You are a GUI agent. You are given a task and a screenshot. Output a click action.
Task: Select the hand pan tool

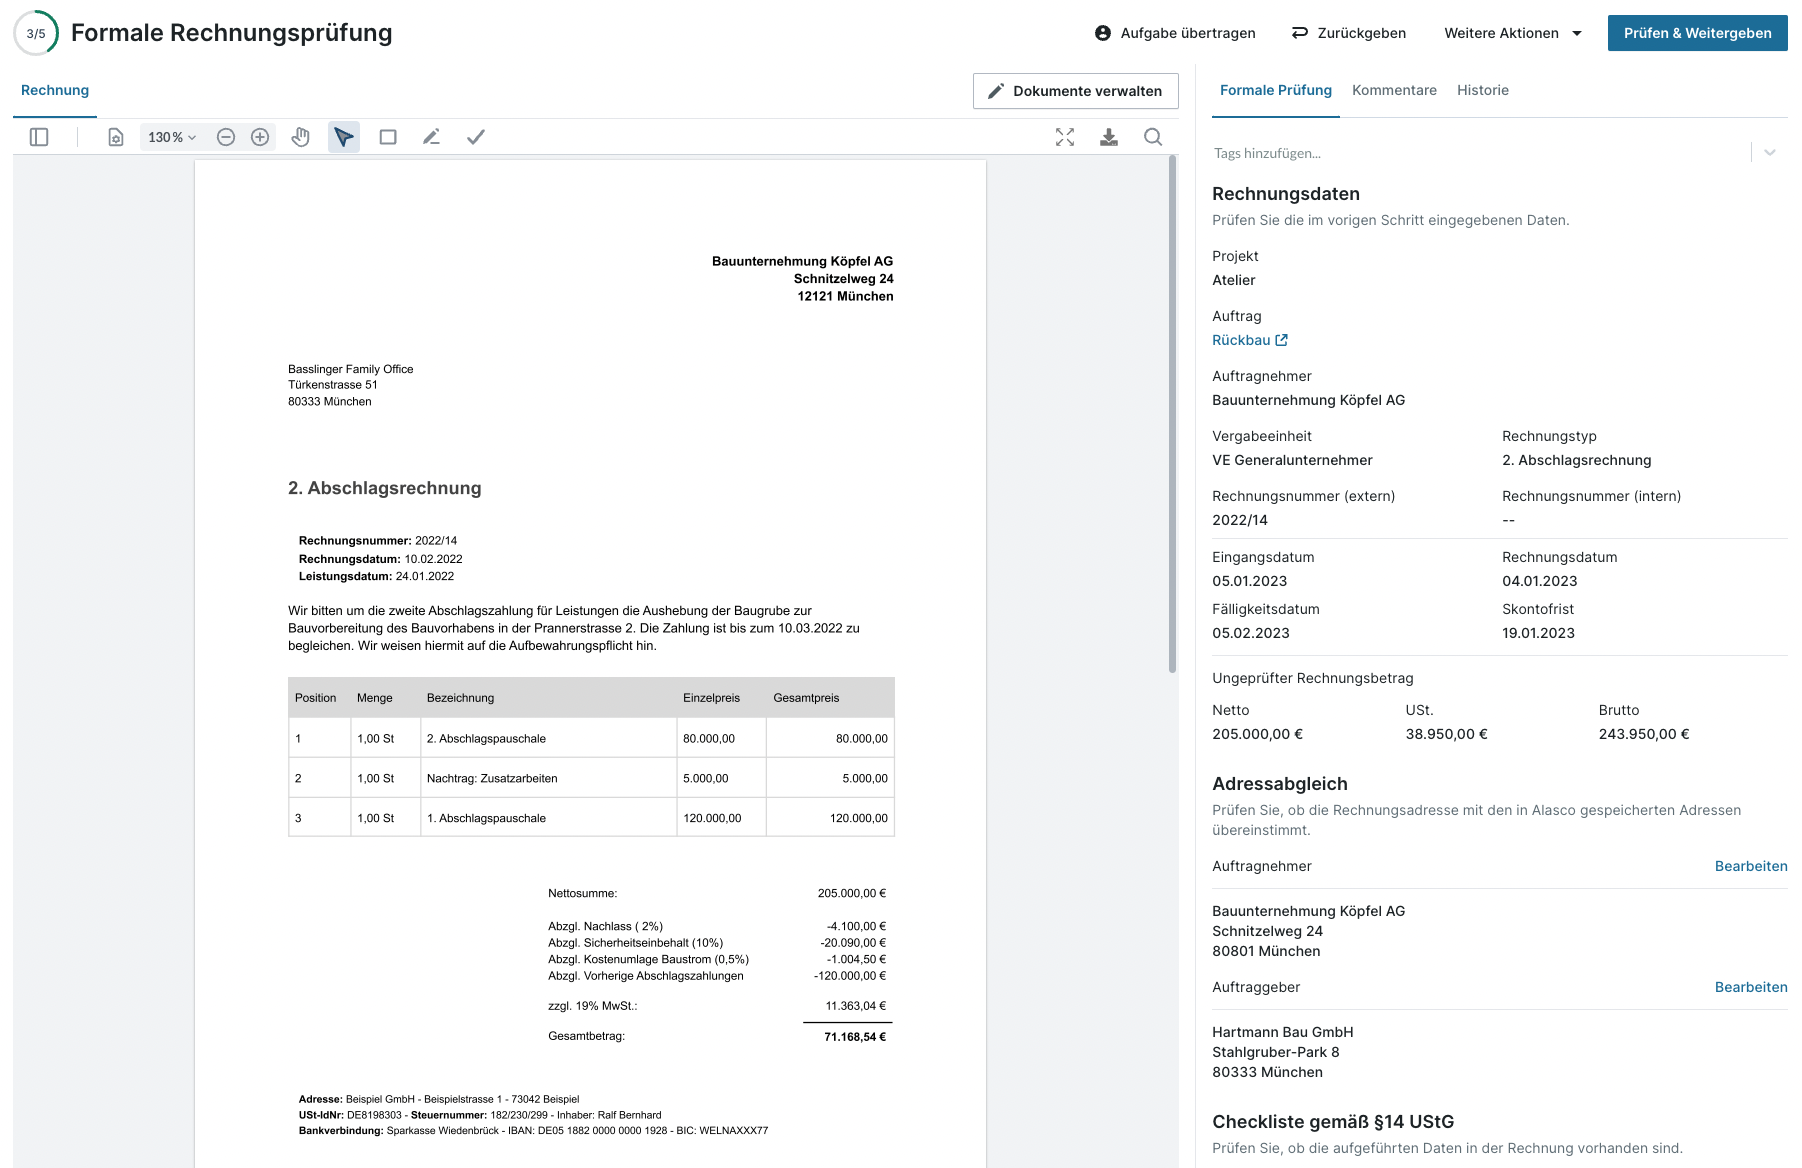[300, 137]
